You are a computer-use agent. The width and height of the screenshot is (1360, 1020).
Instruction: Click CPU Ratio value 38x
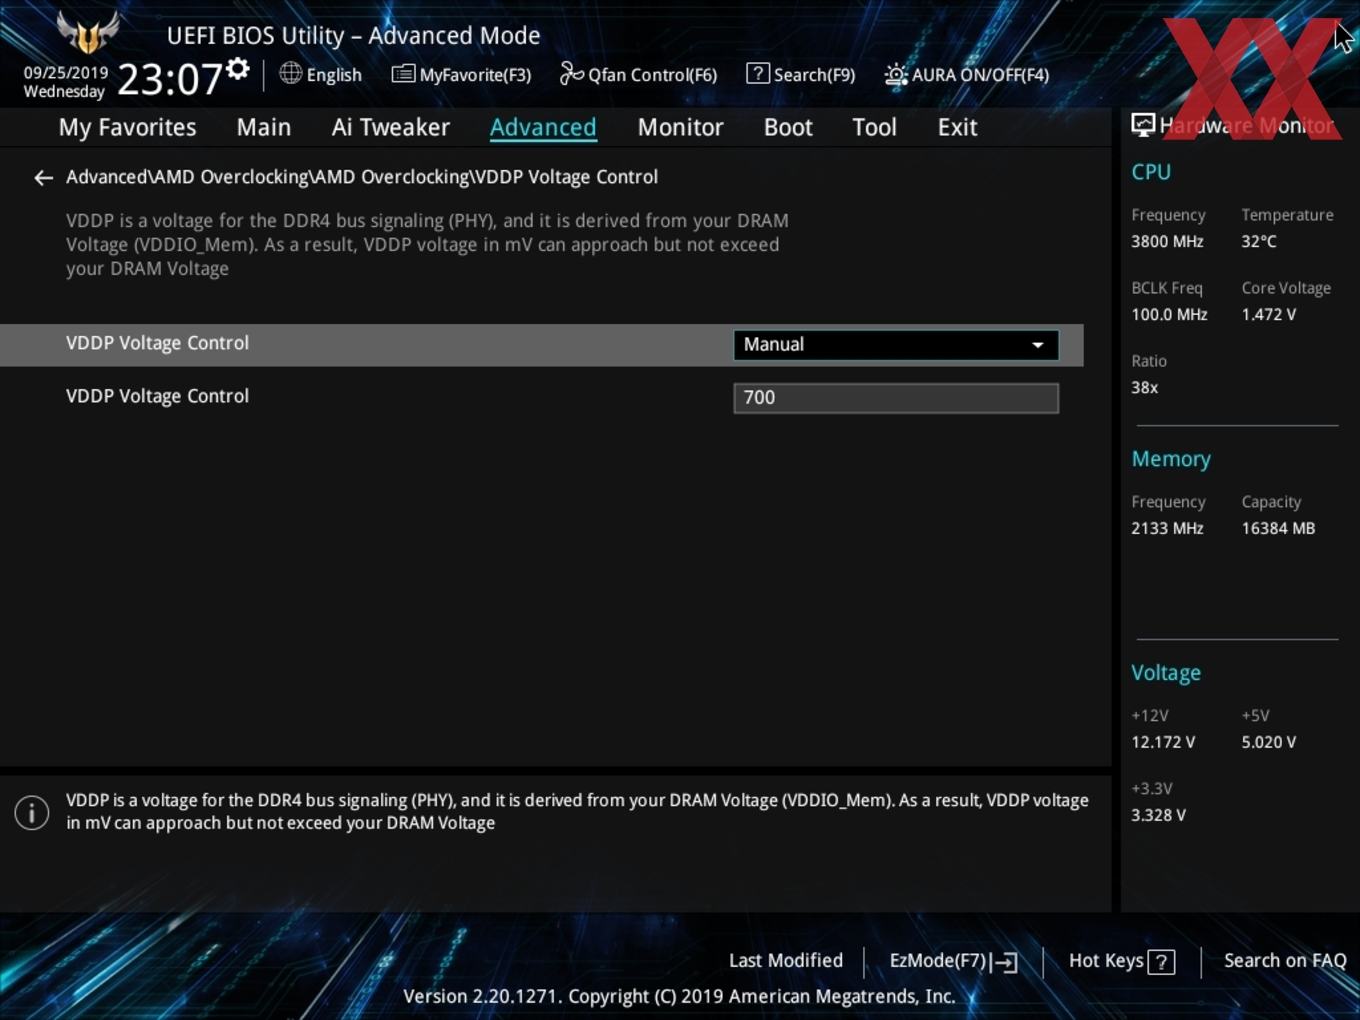coord(1144,387)
